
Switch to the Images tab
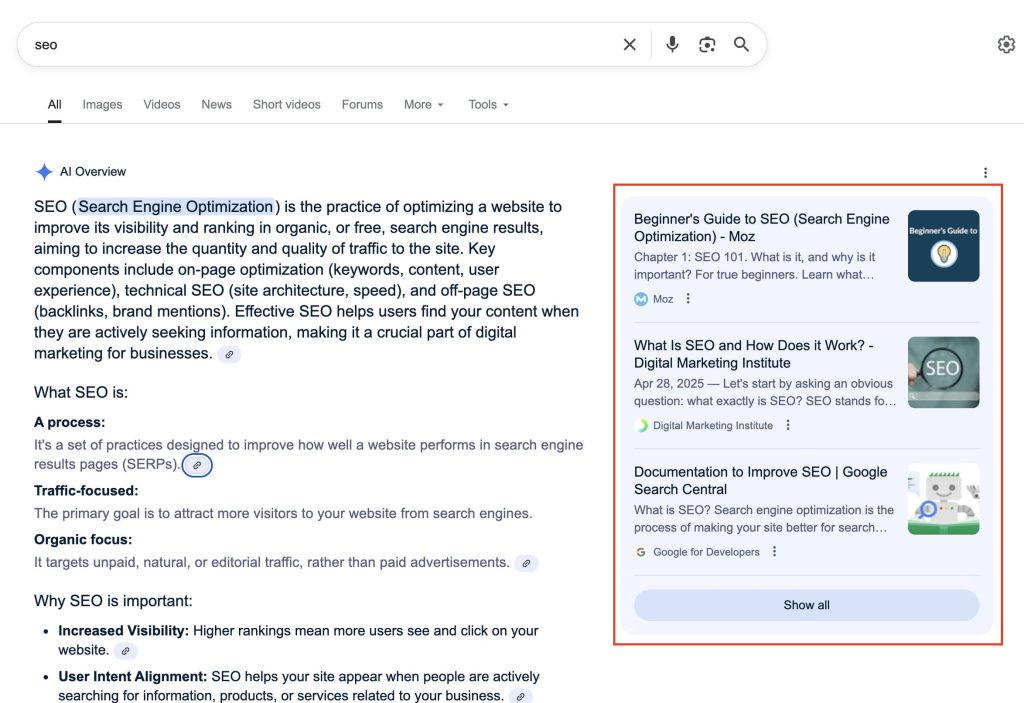coord(102,104)
